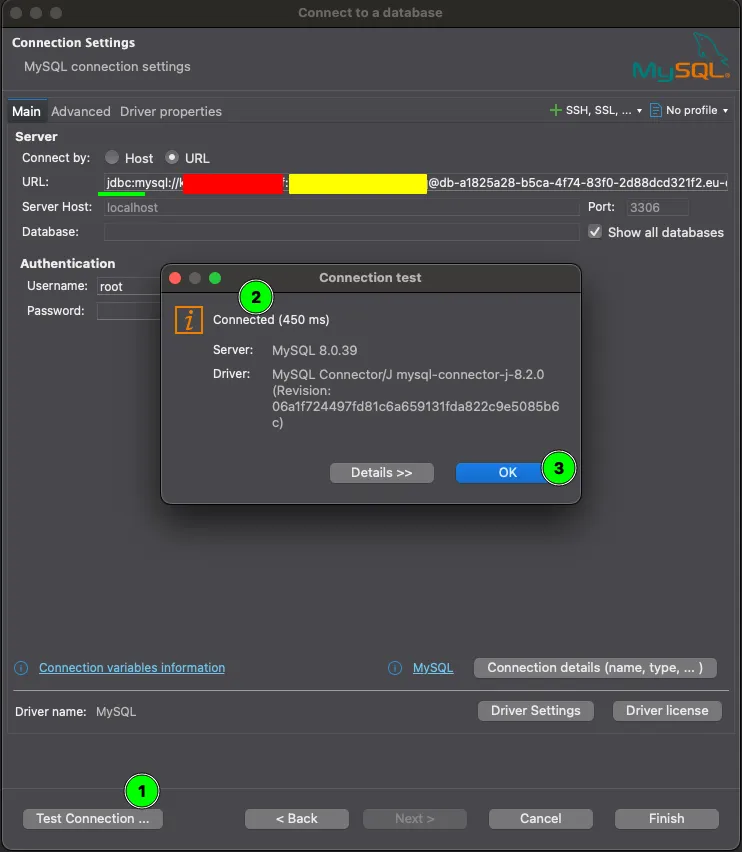Toggle Show all databases checkbox
Image resolution: width=742 pixels, height=852 pixels.
595,232
